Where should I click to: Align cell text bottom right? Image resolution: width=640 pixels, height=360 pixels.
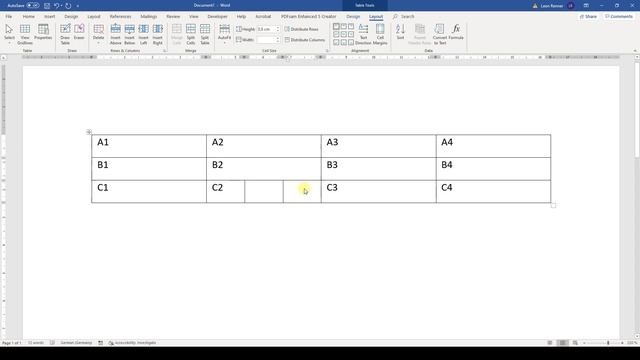tap(351, 42)
